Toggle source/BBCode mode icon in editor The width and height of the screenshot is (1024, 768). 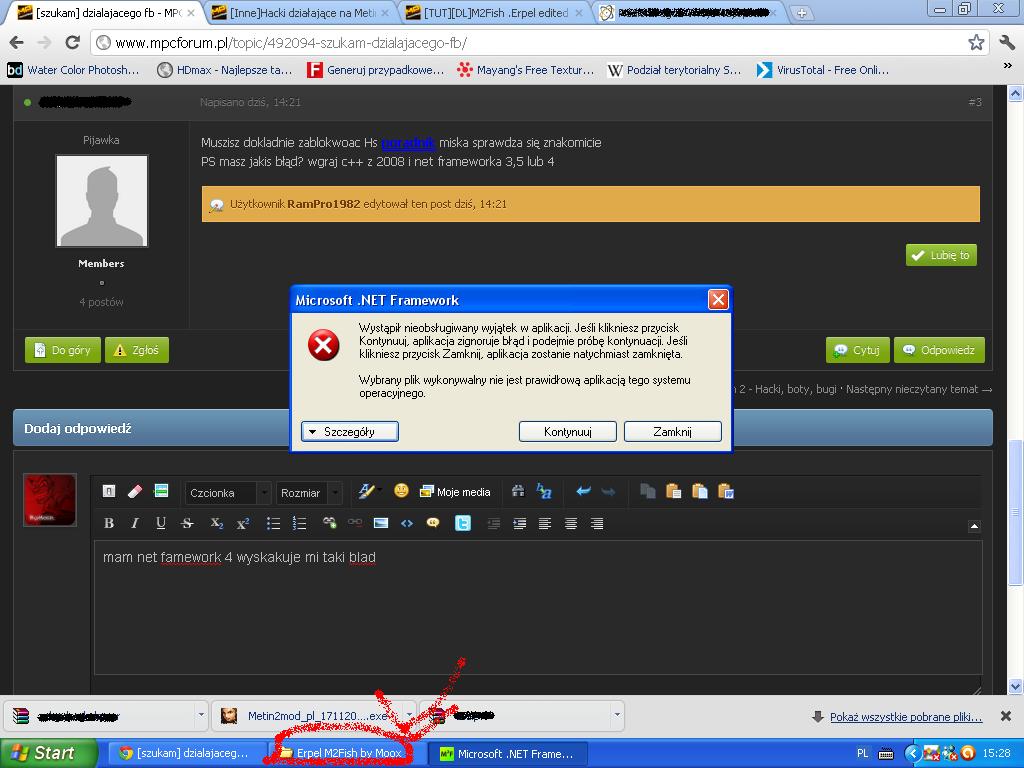click(x=109, y=491)
